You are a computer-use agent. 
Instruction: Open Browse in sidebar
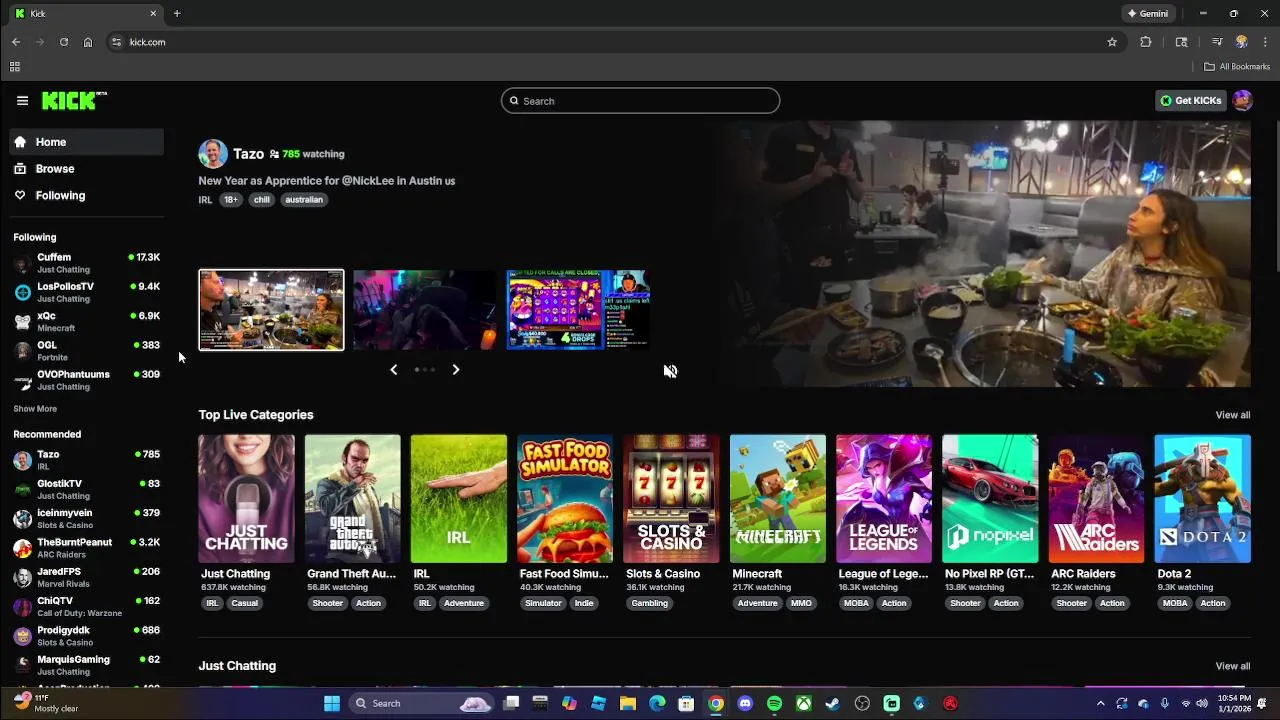tap(86, 169)
